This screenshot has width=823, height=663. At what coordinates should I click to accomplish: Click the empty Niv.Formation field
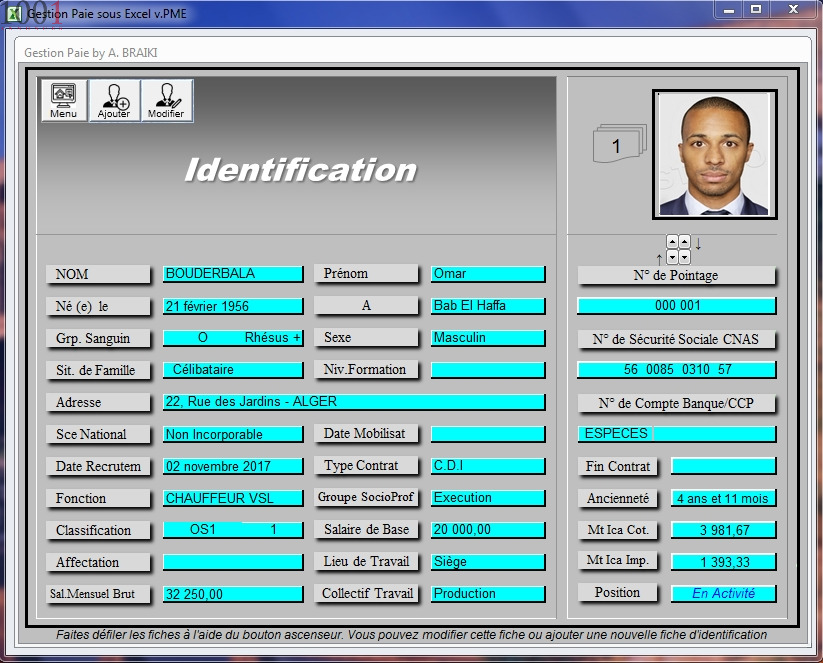(x=488, y=370)
